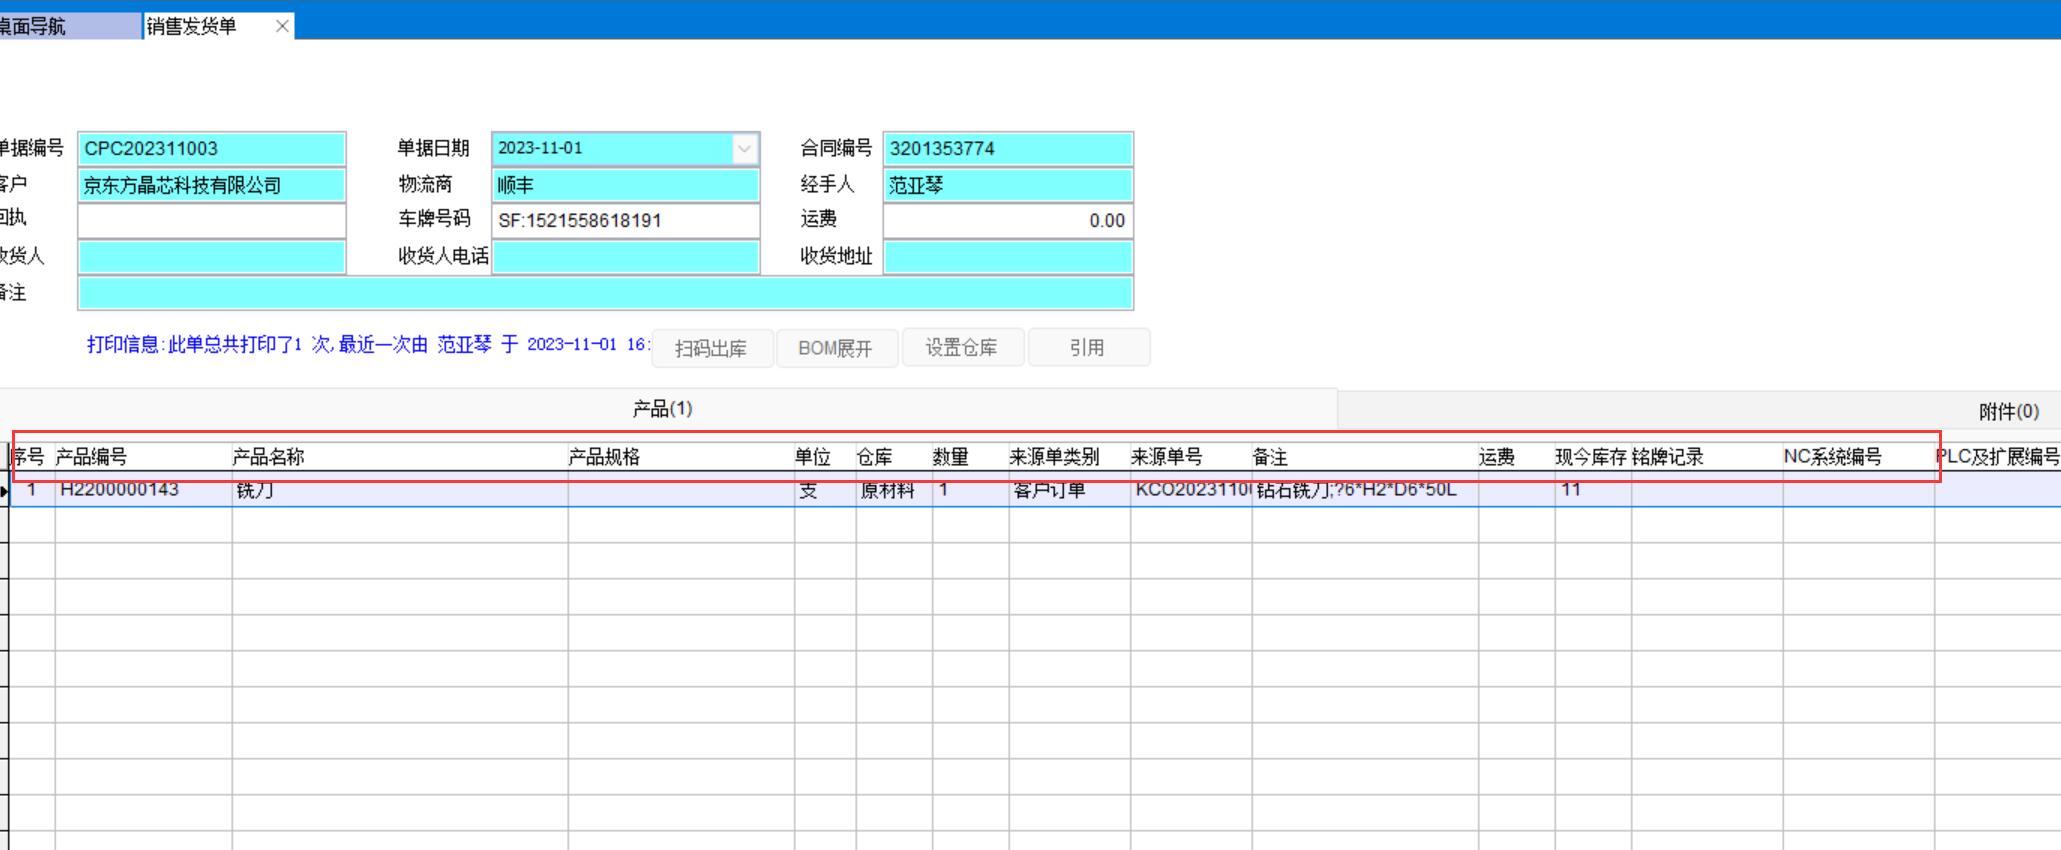2061x850 pixels.
Task: Click the row indicator arrow for row 1
Action: click(x=5, y=490)
